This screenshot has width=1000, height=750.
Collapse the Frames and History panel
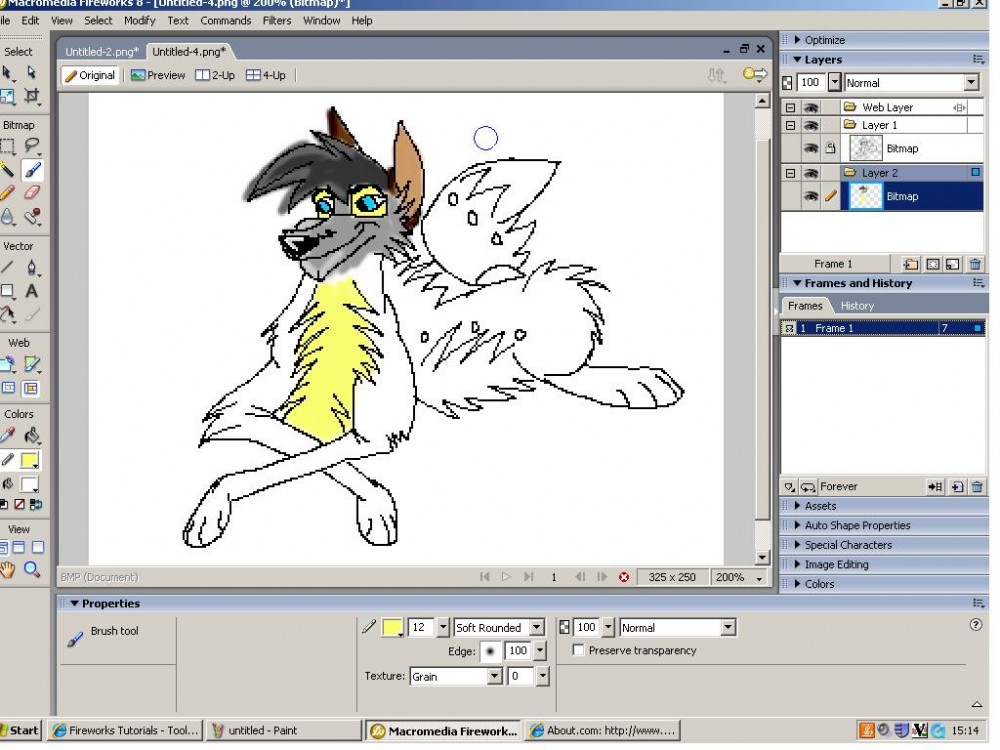pyautogui.click(x=797, y=283)
